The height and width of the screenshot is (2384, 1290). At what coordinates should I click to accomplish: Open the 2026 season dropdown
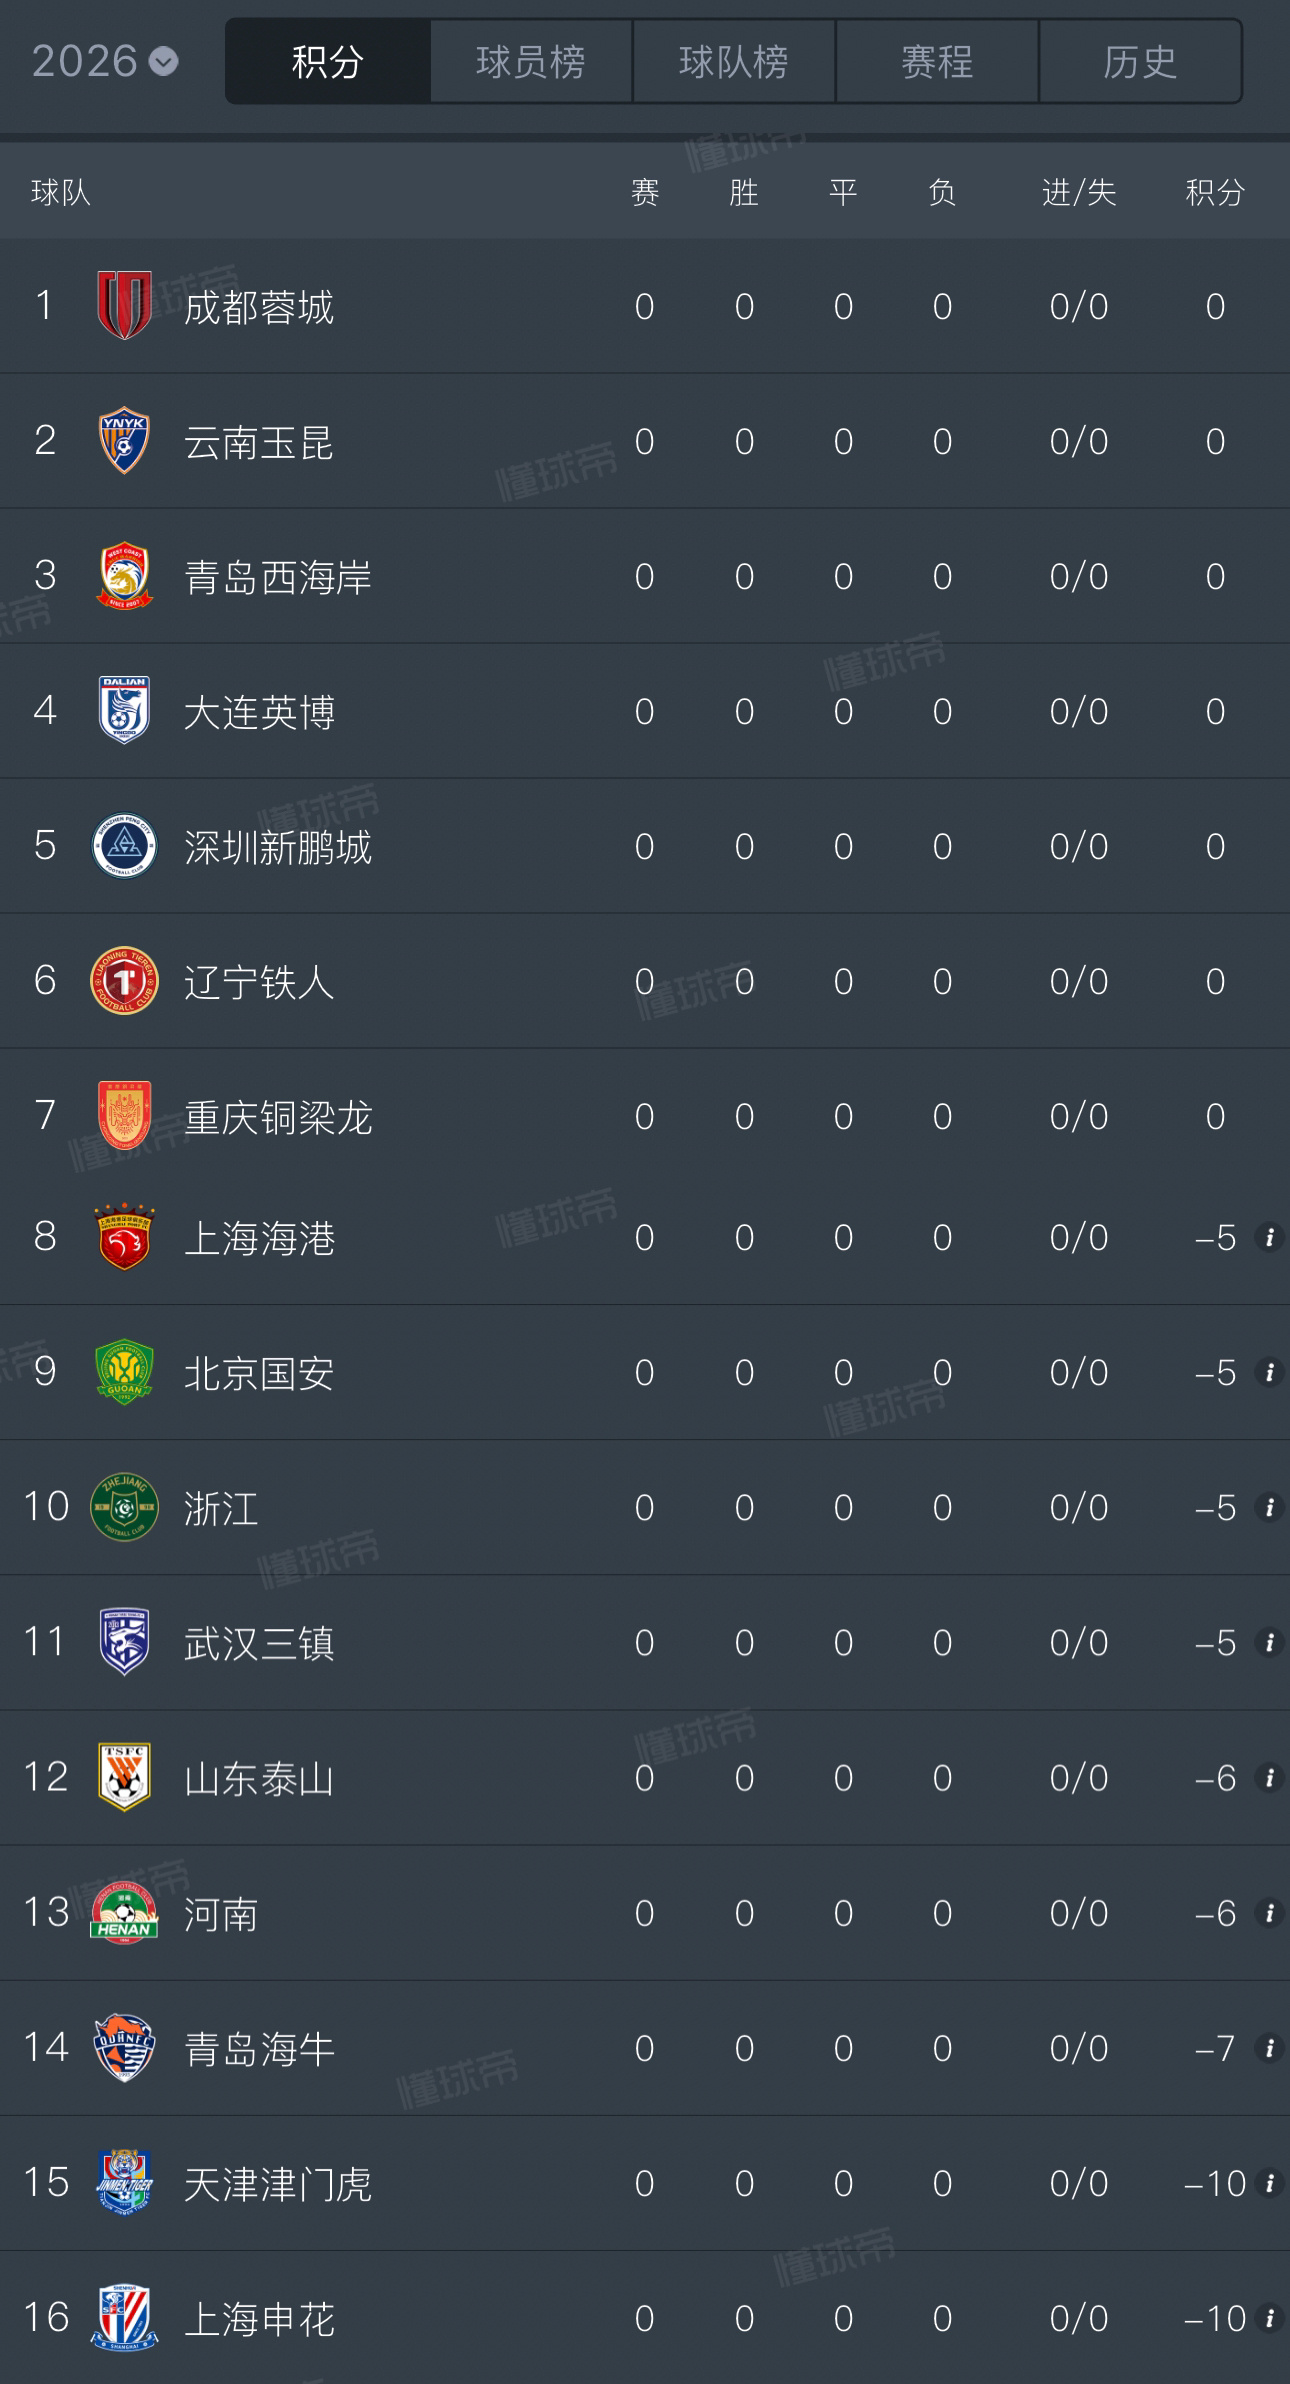[104, 62]
